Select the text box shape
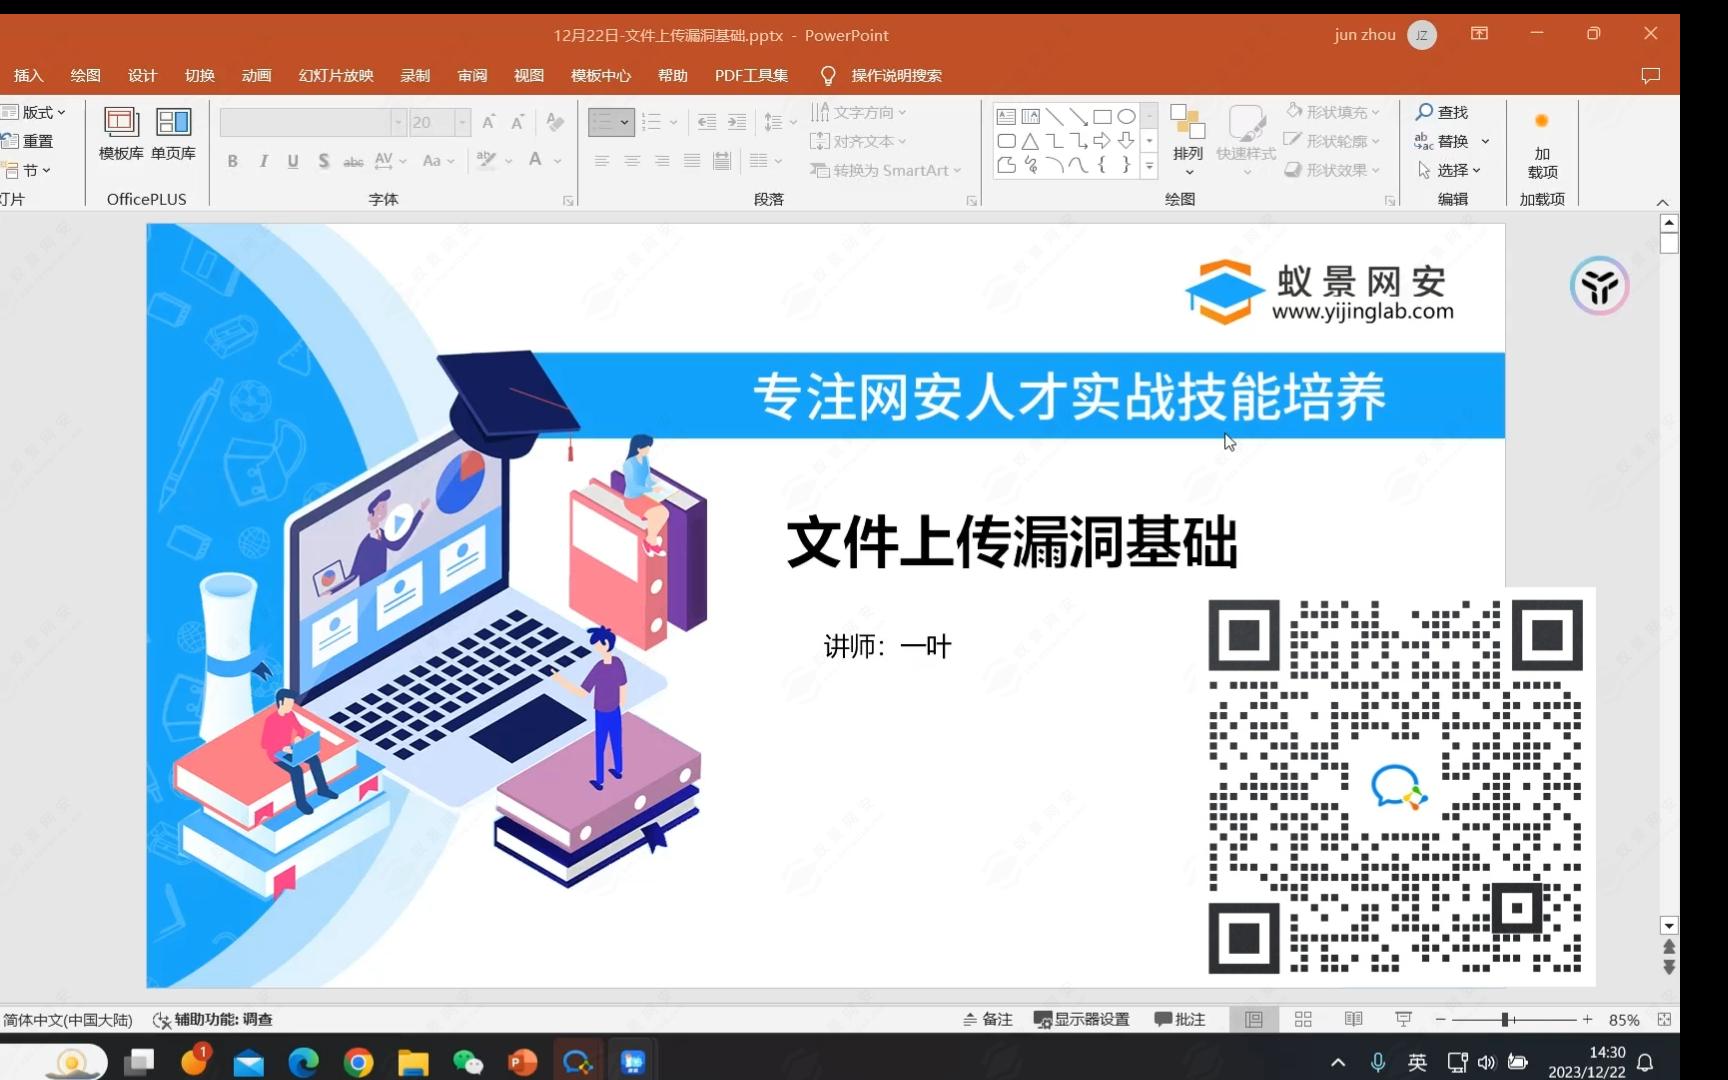Viewport: 1728px width, 1080px height. tap(1007, 116)
